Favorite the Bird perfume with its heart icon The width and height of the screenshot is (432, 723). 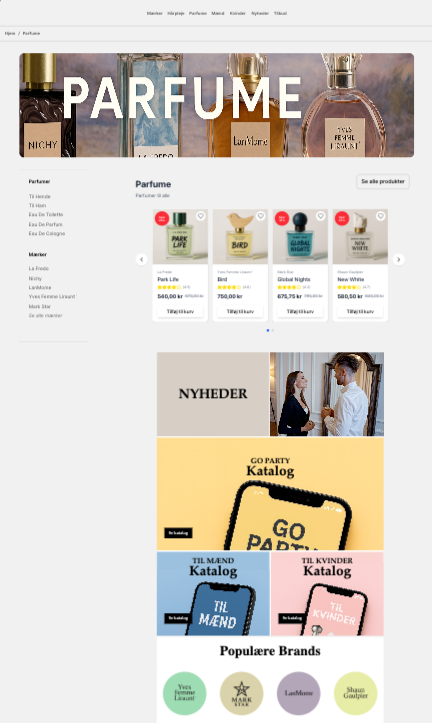click(260, 216)
